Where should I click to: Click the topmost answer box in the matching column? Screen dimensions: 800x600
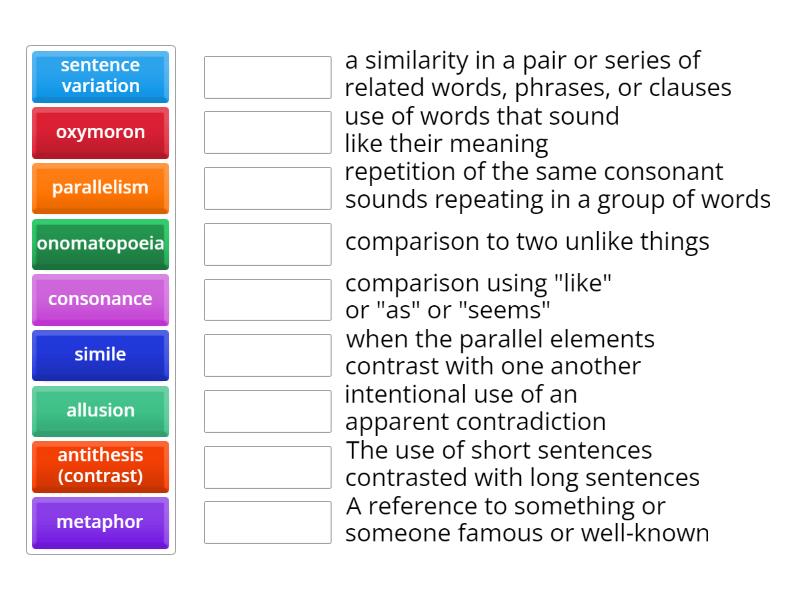266,77
